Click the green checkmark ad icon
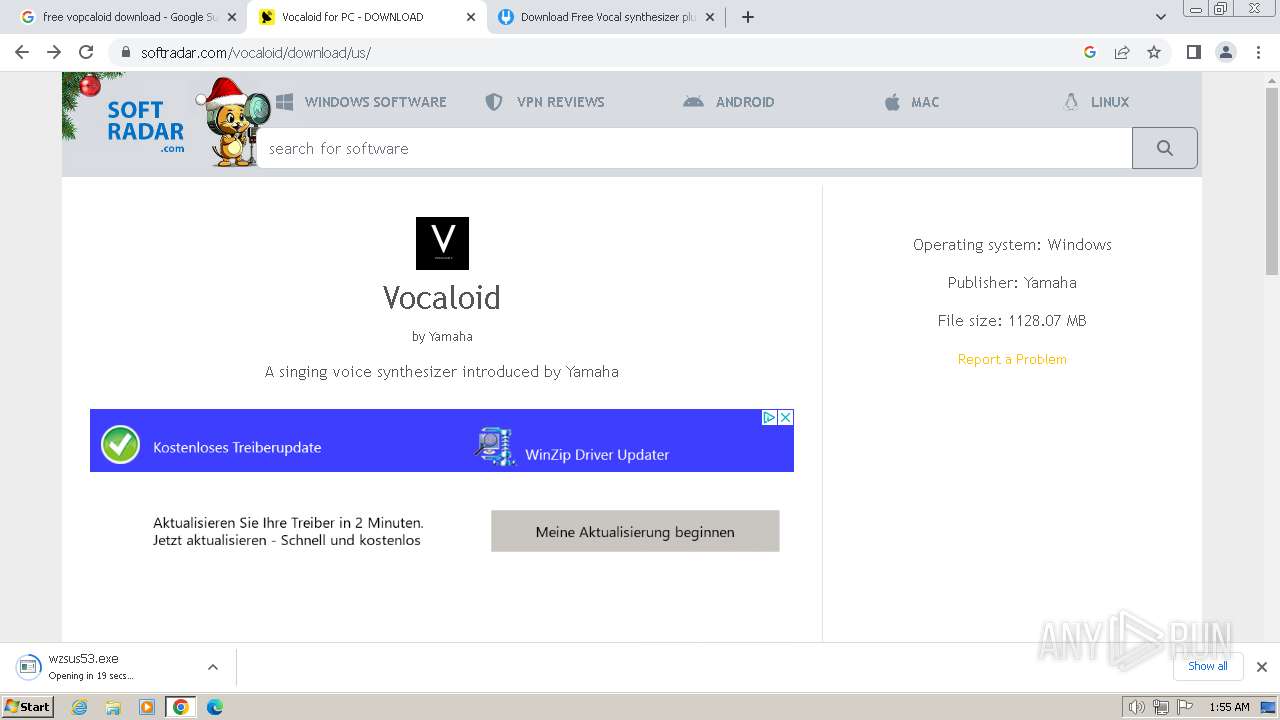This screenshot has width=1280, height=720. (x=121, y=445)
